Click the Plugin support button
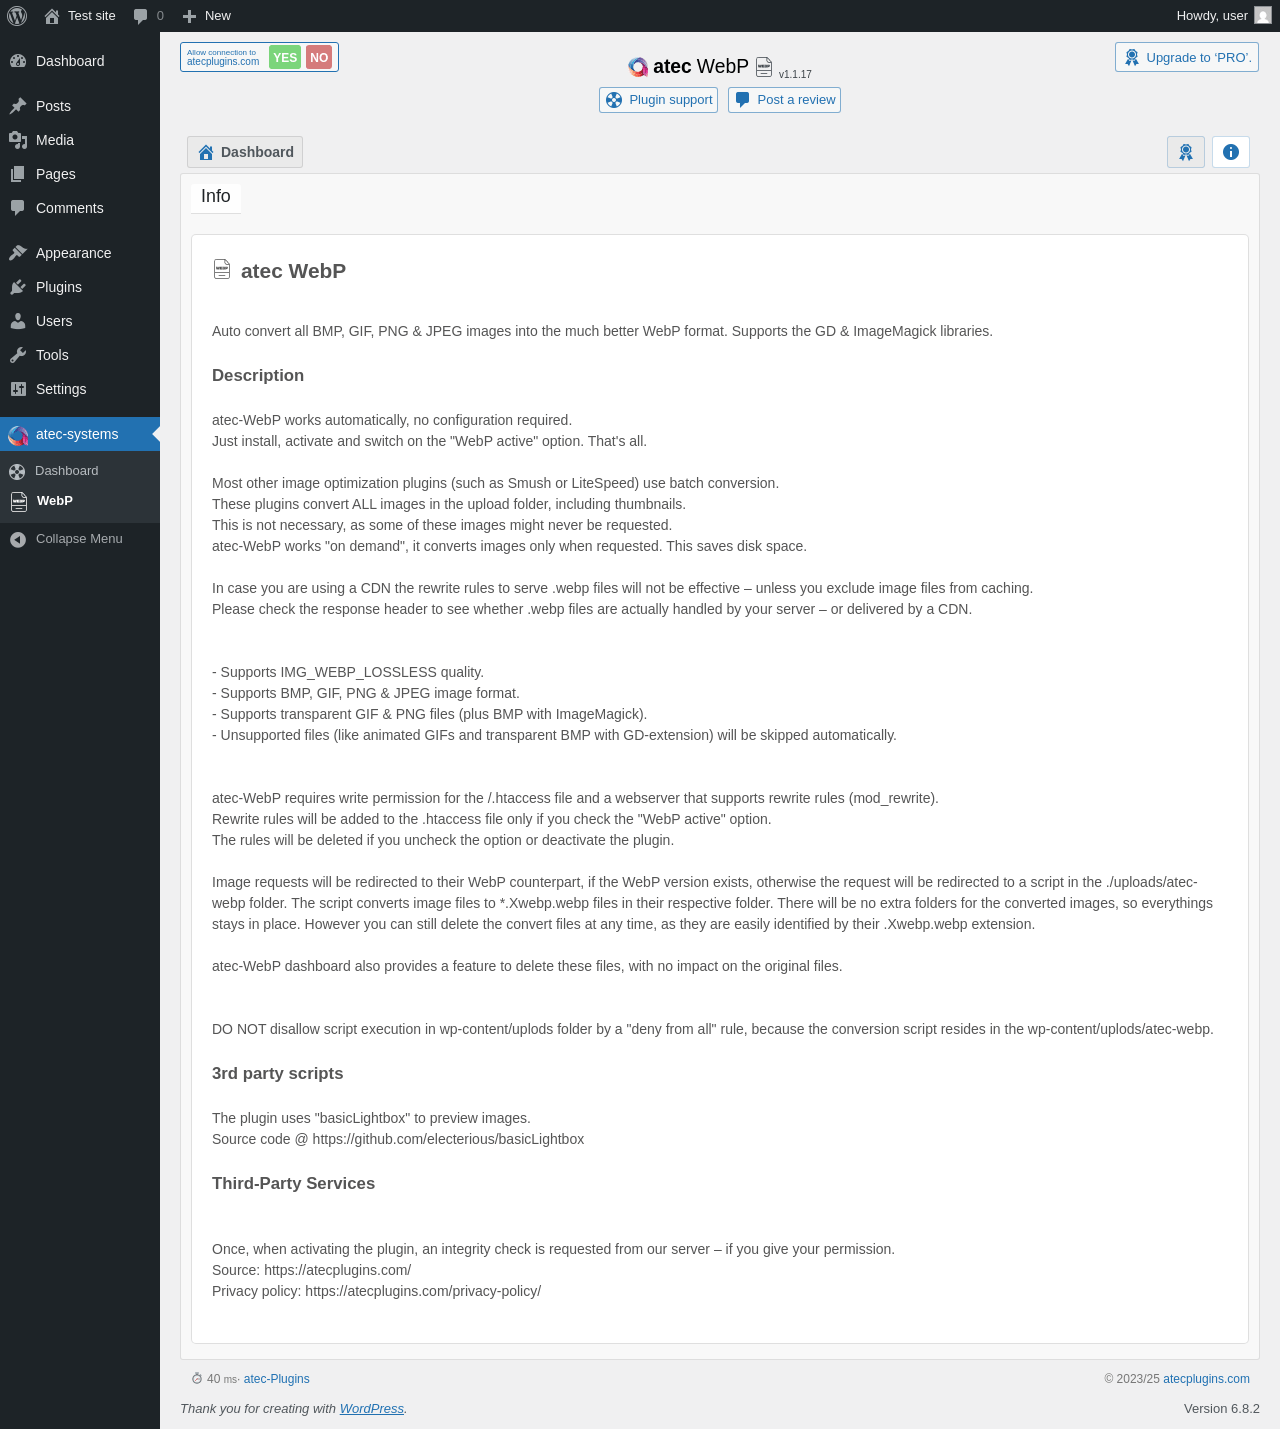The width and height of the screenshot is (1280, 1429). click(658, 100)
